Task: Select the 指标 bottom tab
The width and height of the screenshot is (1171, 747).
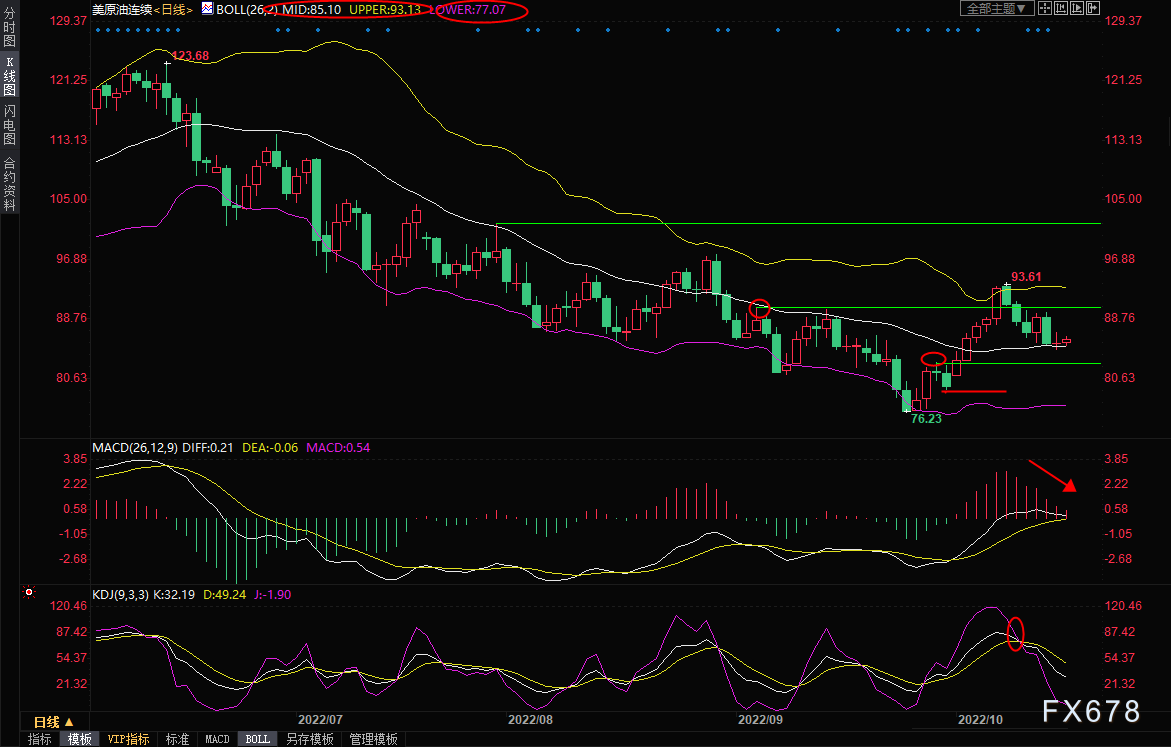Action: click(x=40, y=739)
